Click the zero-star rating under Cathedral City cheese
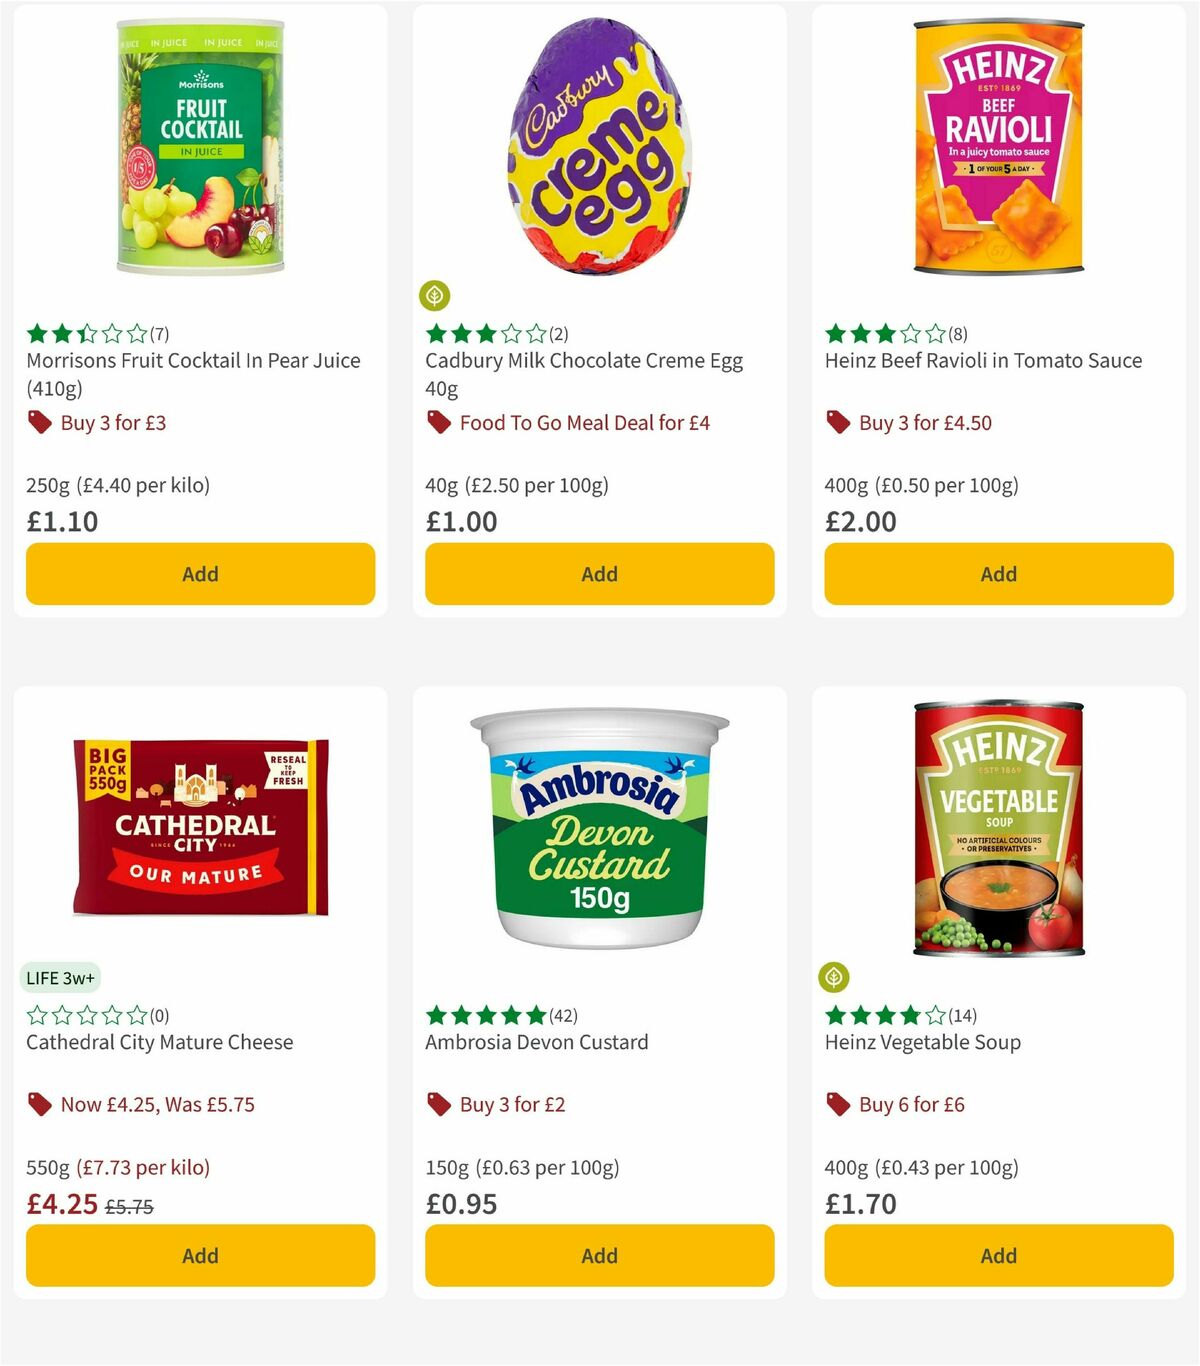The height and width of the screenshot is (1366, 1200). 85,1014
